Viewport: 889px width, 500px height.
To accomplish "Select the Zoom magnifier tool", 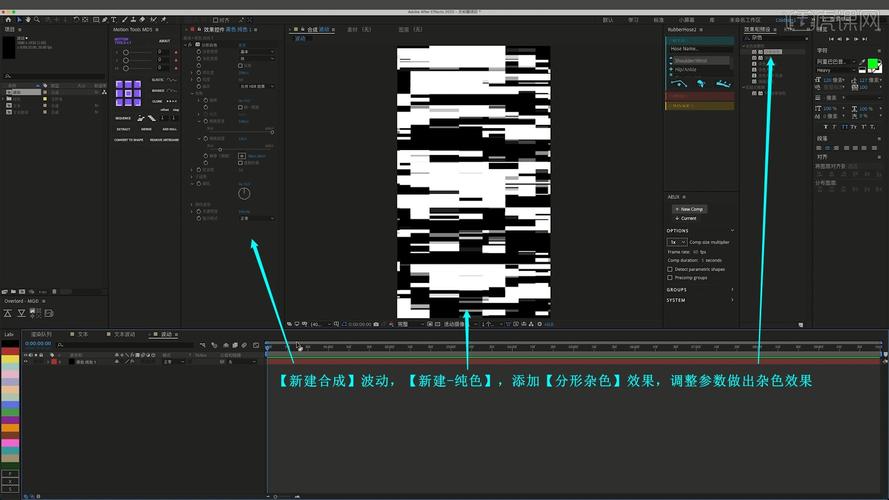I will pos(37,20).
